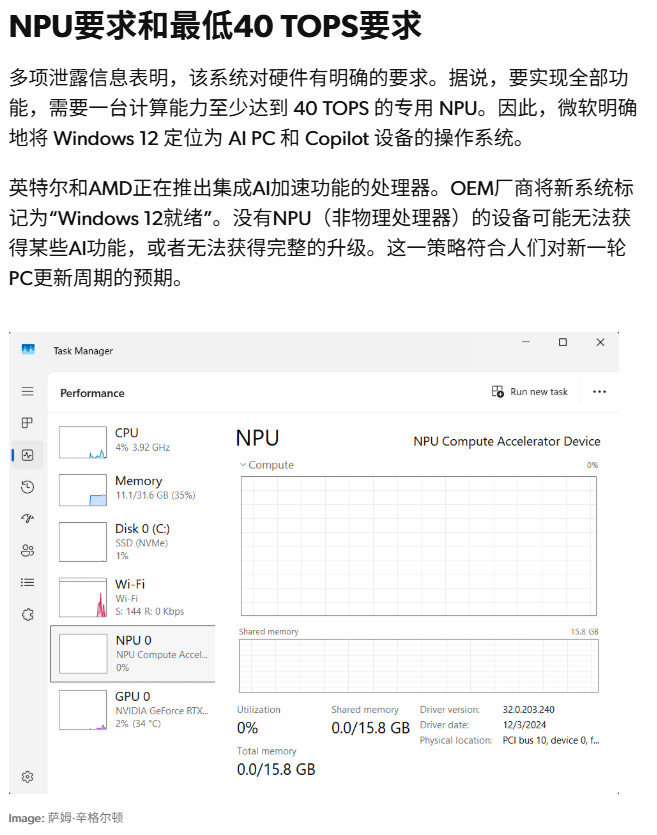Click the CPU usage graph thumbnail
The height and width of the screenshot is (835, 657).
point(83,442)
